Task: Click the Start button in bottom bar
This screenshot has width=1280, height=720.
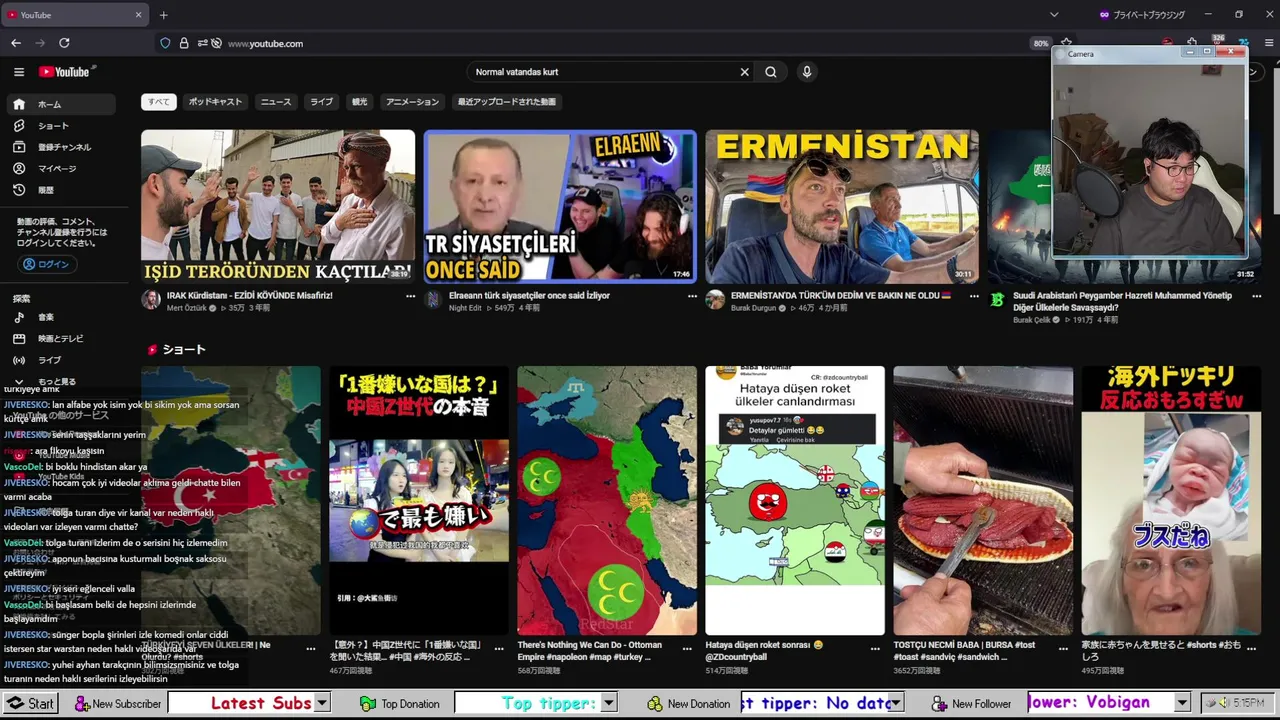Action: (x=31, y=703)
